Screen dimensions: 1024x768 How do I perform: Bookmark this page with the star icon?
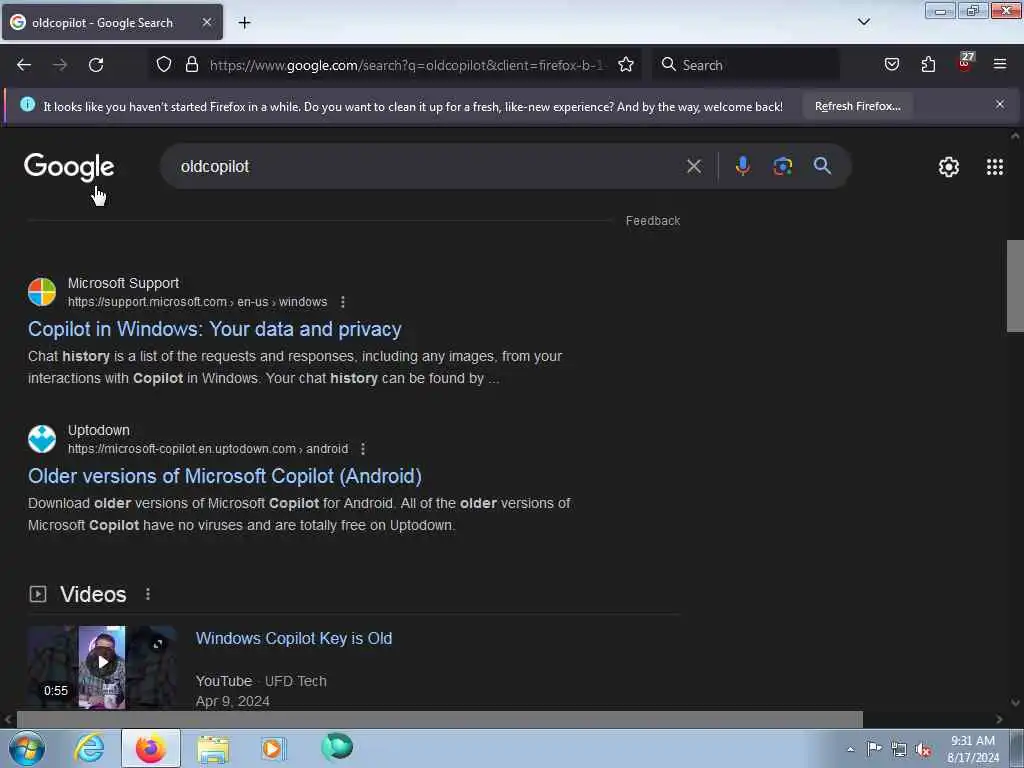pos(626,64)
